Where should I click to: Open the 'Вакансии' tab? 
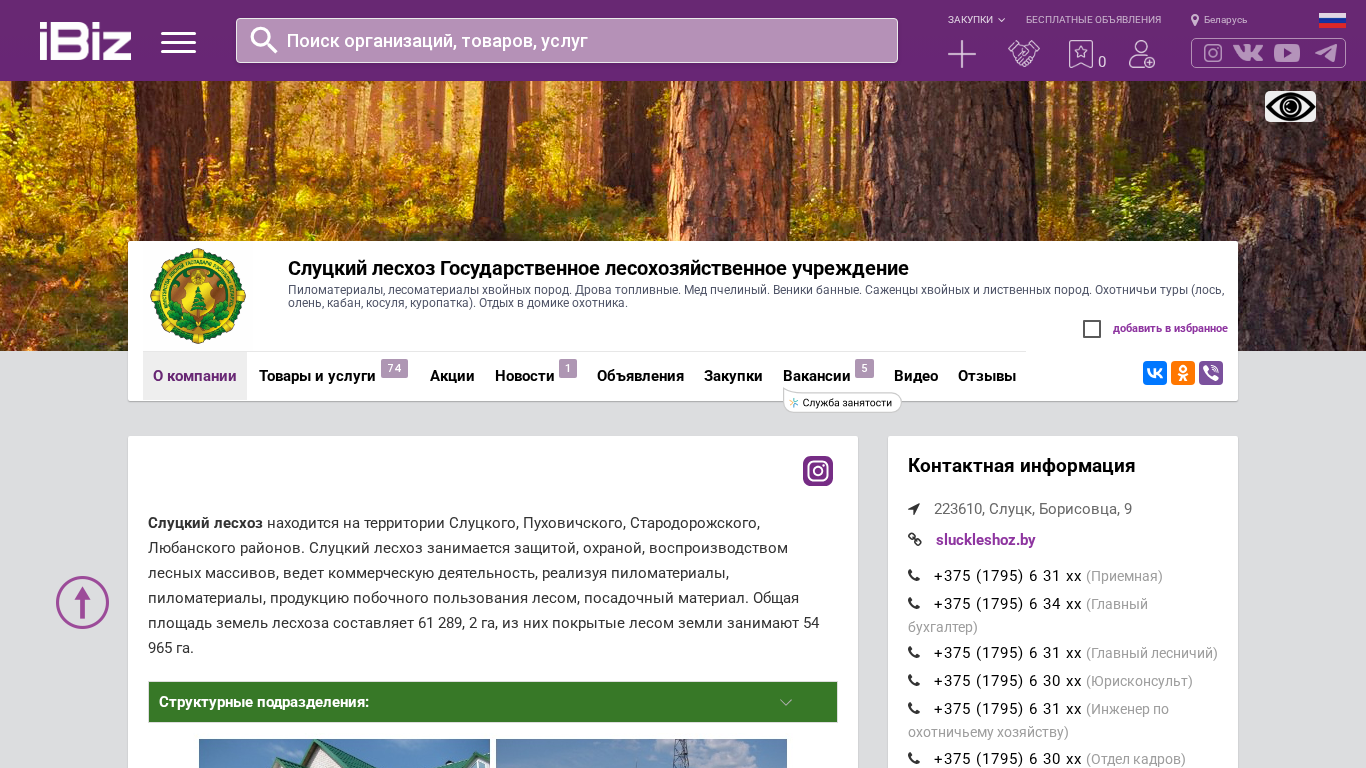(816, 376)
